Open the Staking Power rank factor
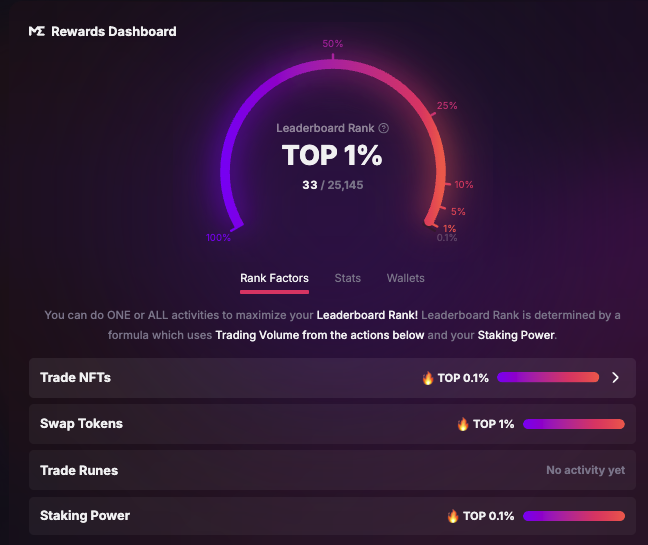Screen dimensions: 648x545 click(332, 516)
